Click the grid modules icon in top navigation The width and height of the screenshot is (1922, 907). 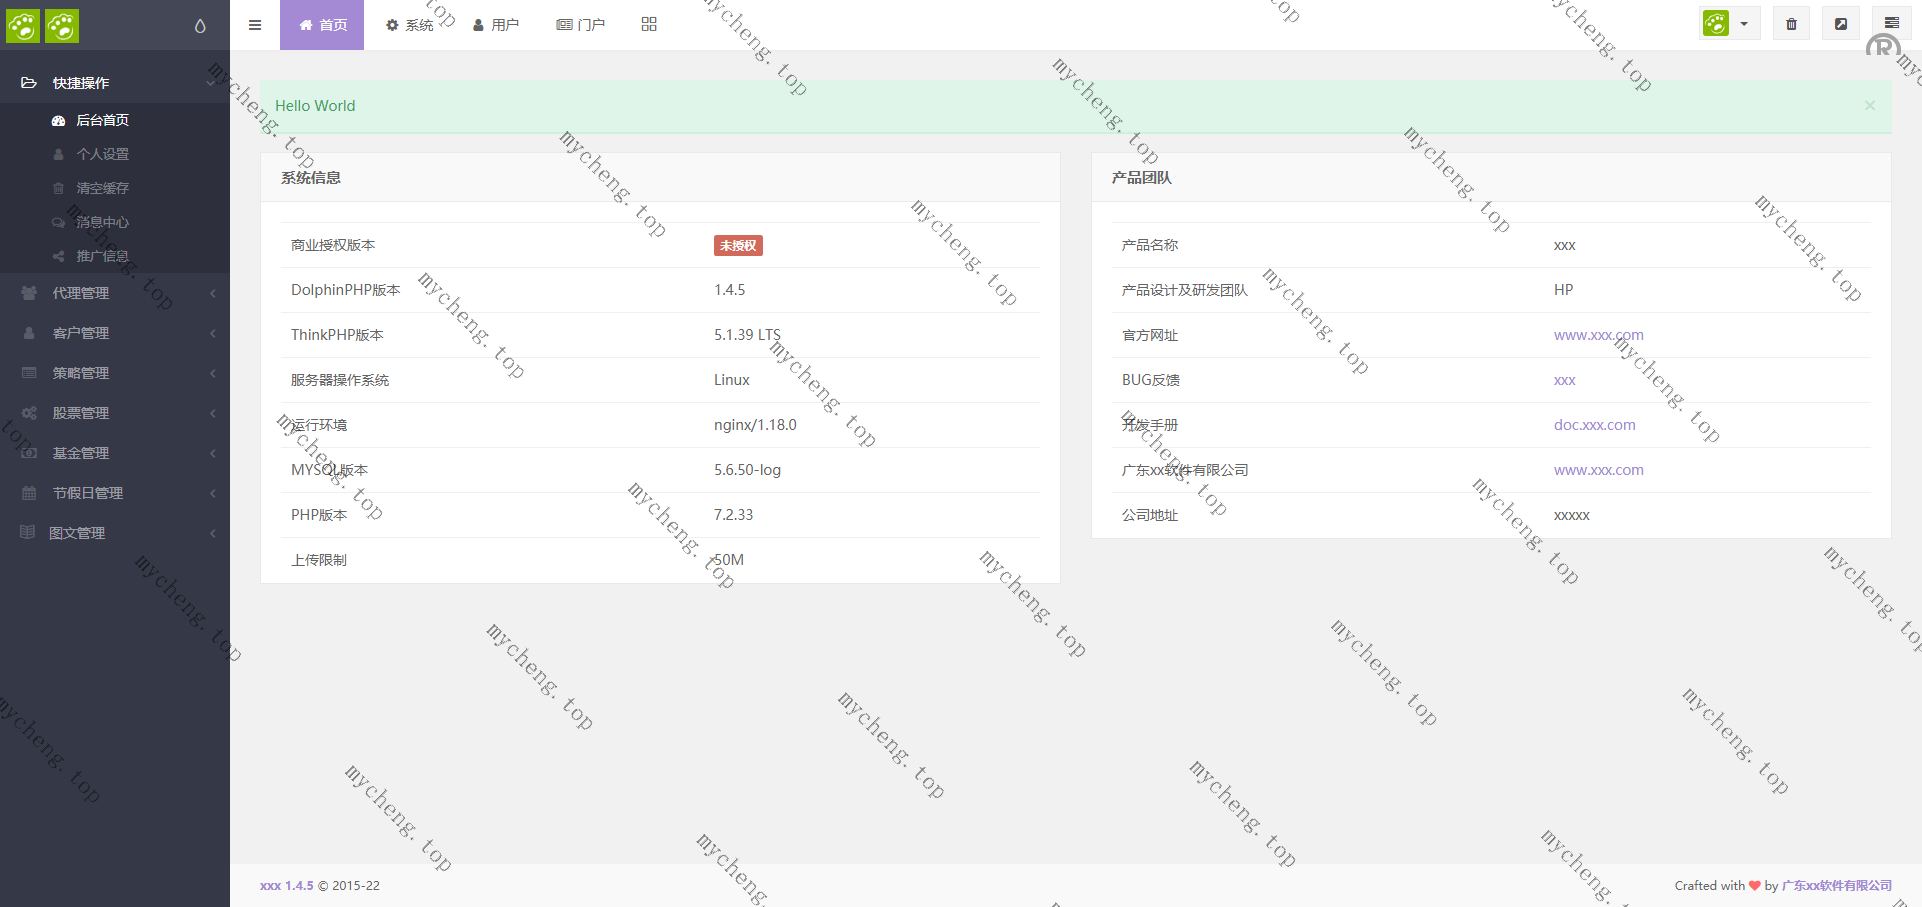pyautogui.click(x=649, y=24)
